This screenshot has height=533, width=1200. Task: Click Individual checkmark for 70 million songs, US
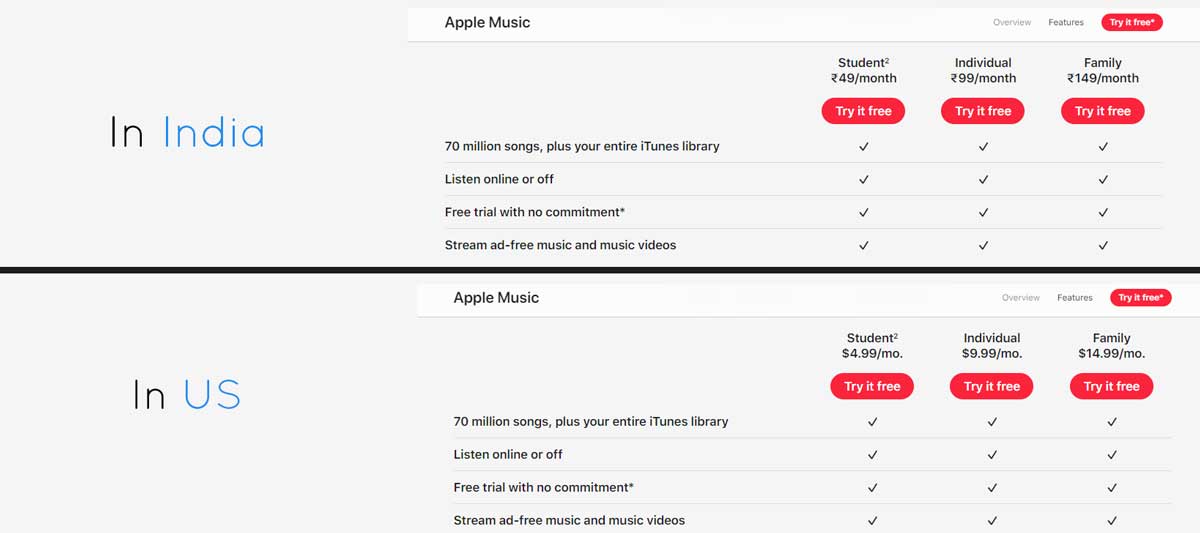(992, 421)
